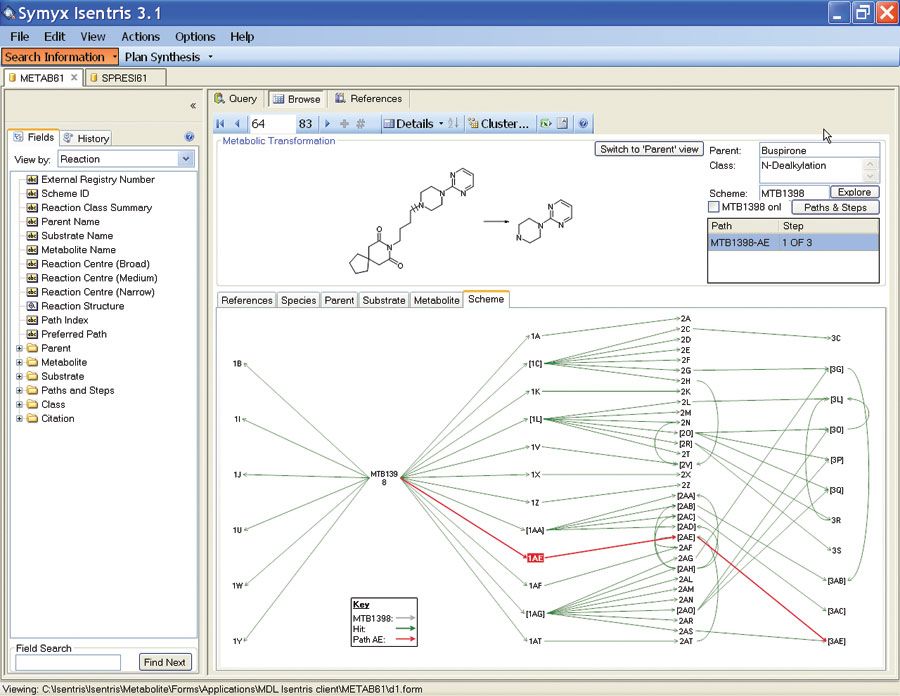The width and height of the screenshot is (900, 696).
Task: Open the Substrate tab
Action: tap(383, 300)
